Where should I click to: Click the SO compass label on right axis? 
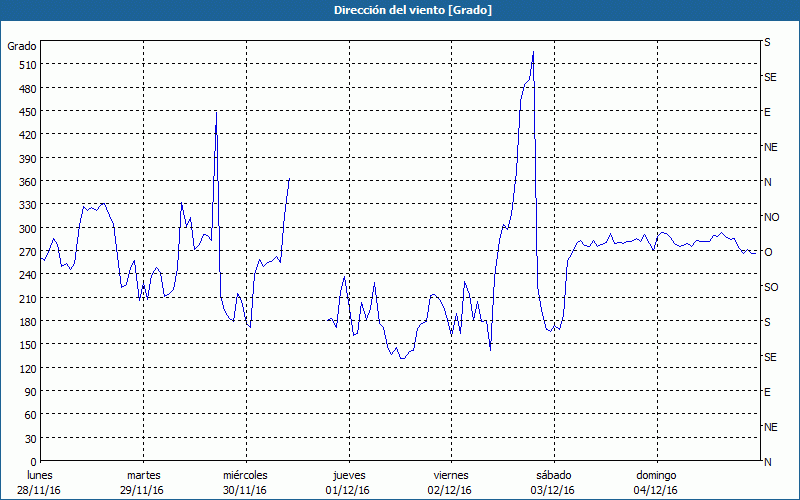point(771,287)
